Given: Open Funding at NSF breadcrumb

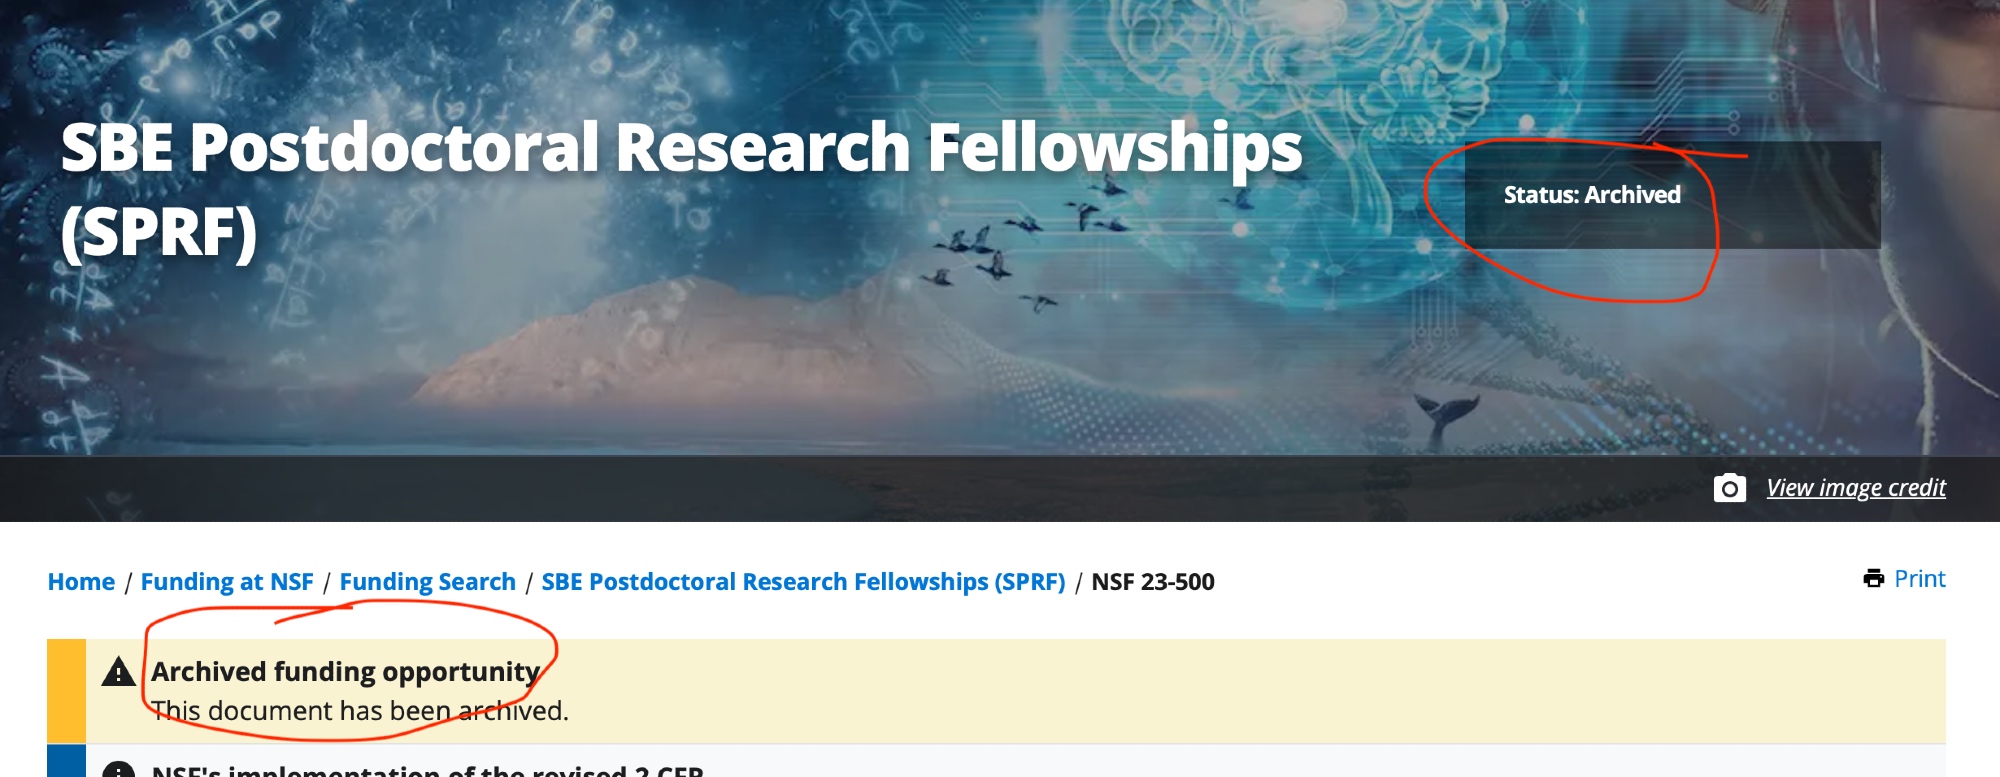Looking at the screenshot, I should [x=227, y=582].
